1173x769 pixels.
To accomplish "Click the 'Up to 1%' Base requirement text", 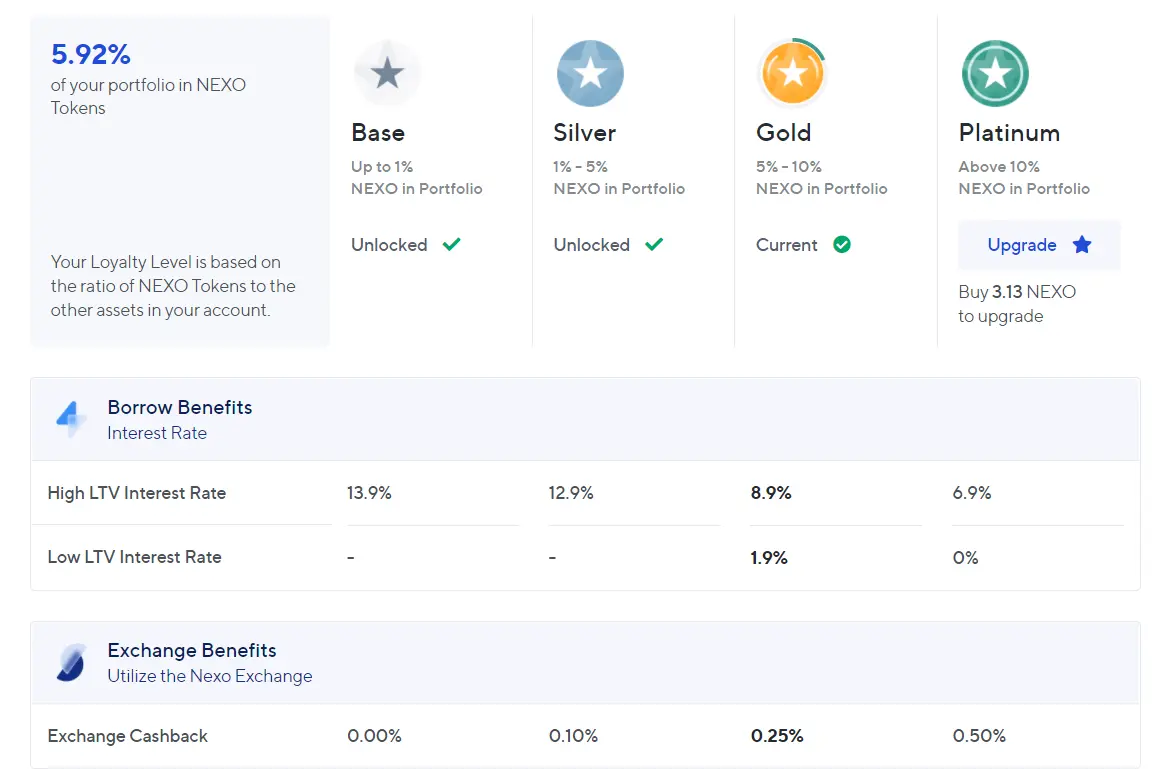I will 382,167.
